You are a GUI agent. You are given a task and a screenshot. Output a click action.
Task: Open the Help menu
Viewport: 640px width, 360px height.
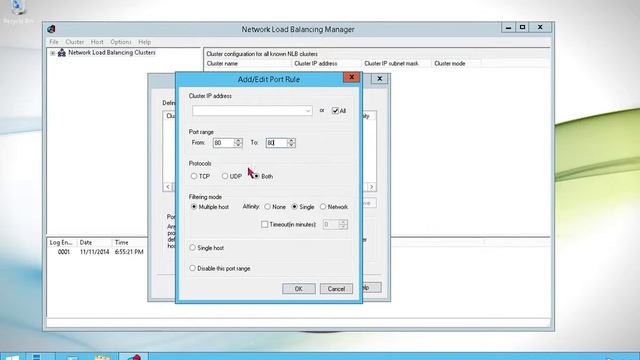[144, 42]
